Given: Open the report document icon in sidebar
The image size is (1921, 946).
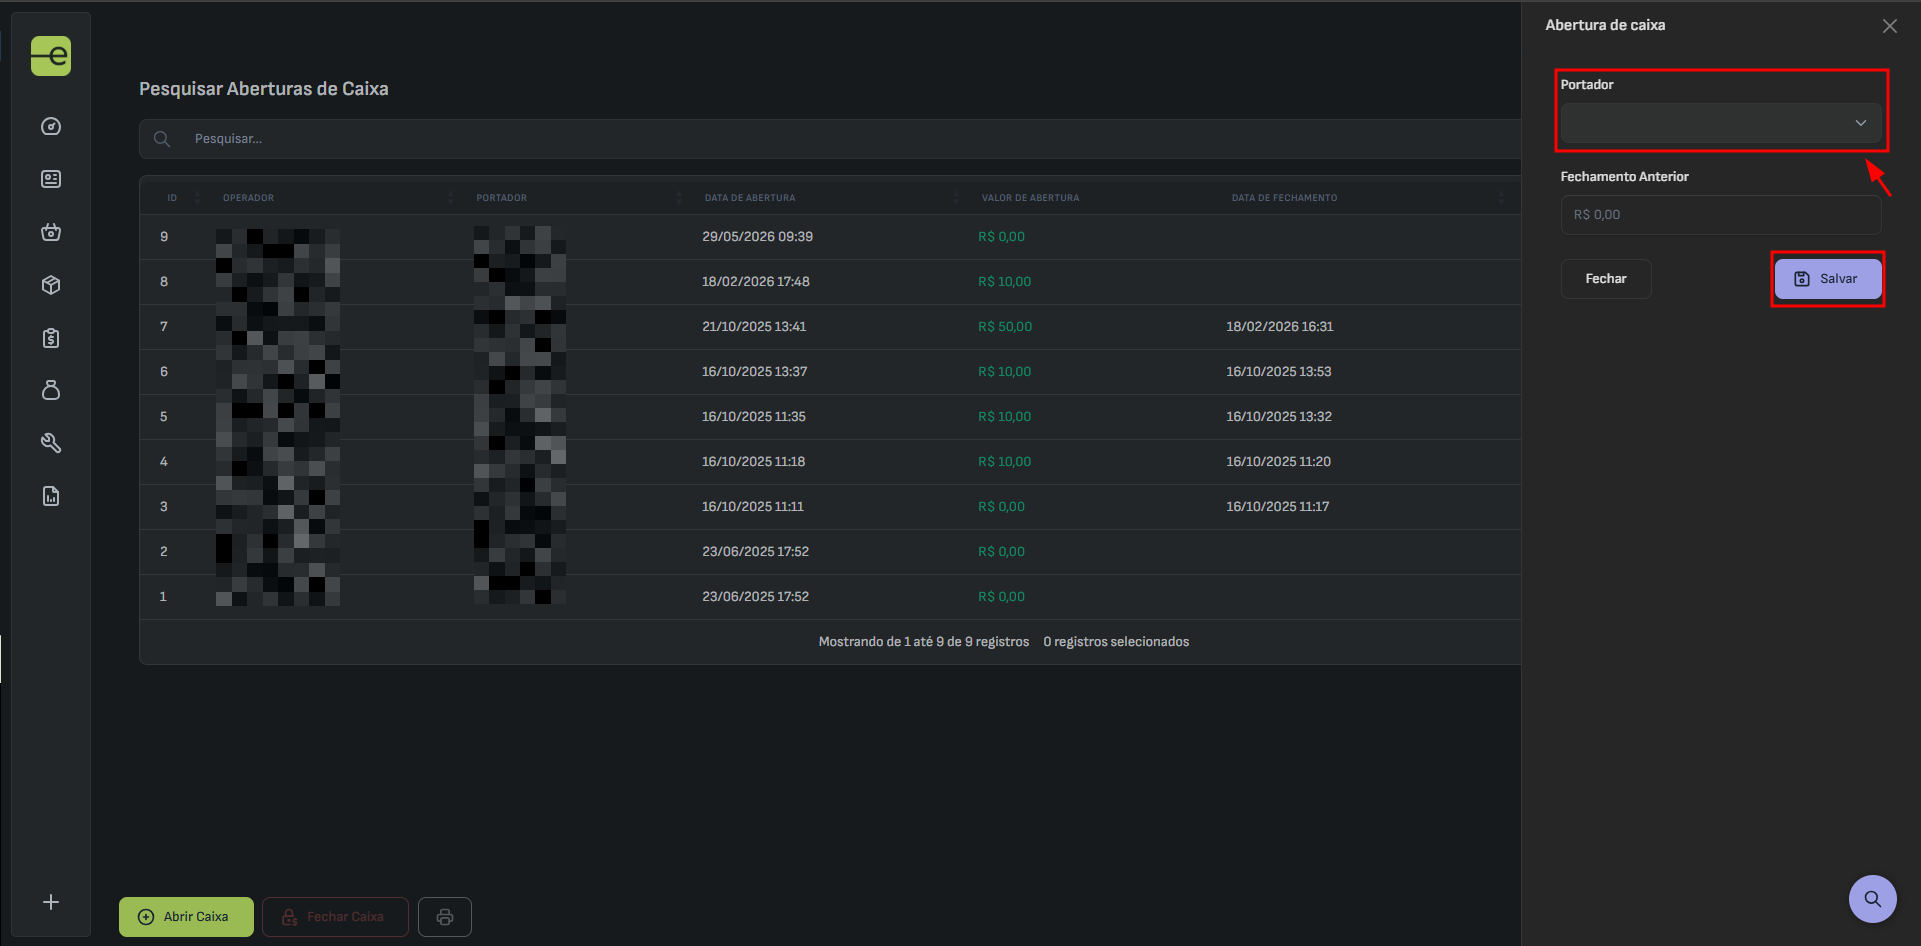Looking at the screenshot, I should tap(51, 496).
